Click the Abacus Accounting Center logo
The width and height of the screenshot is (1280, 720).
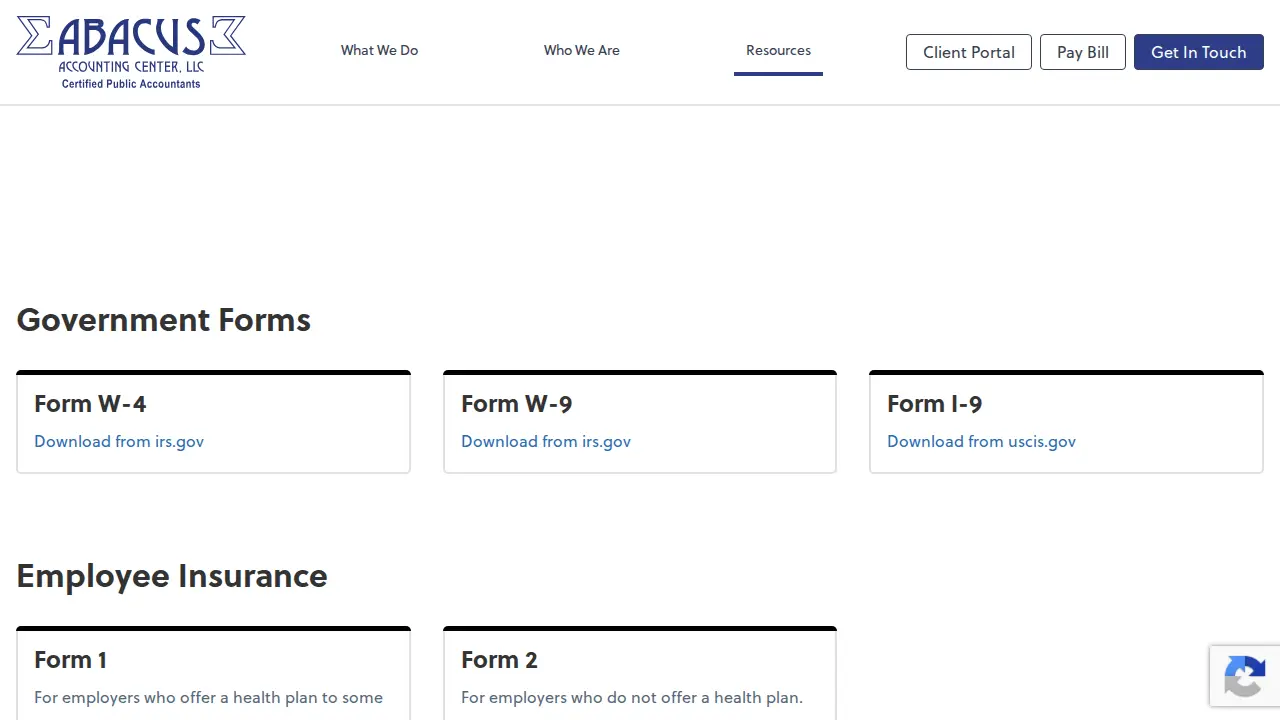click(x=131, y=52)
